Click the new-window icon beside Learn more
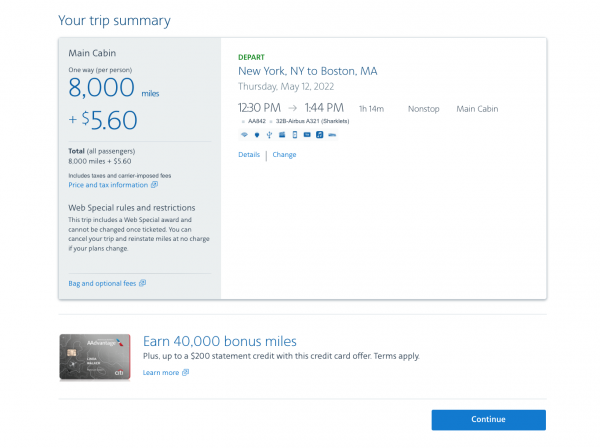This screenshot has height=448, width=600. point(185,373)
